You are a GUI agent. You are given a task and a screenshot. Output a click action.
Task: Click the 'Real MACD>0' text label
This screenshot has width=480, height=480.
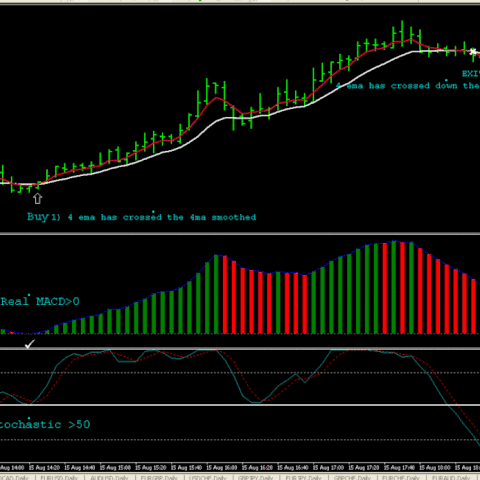pos(40,301)
